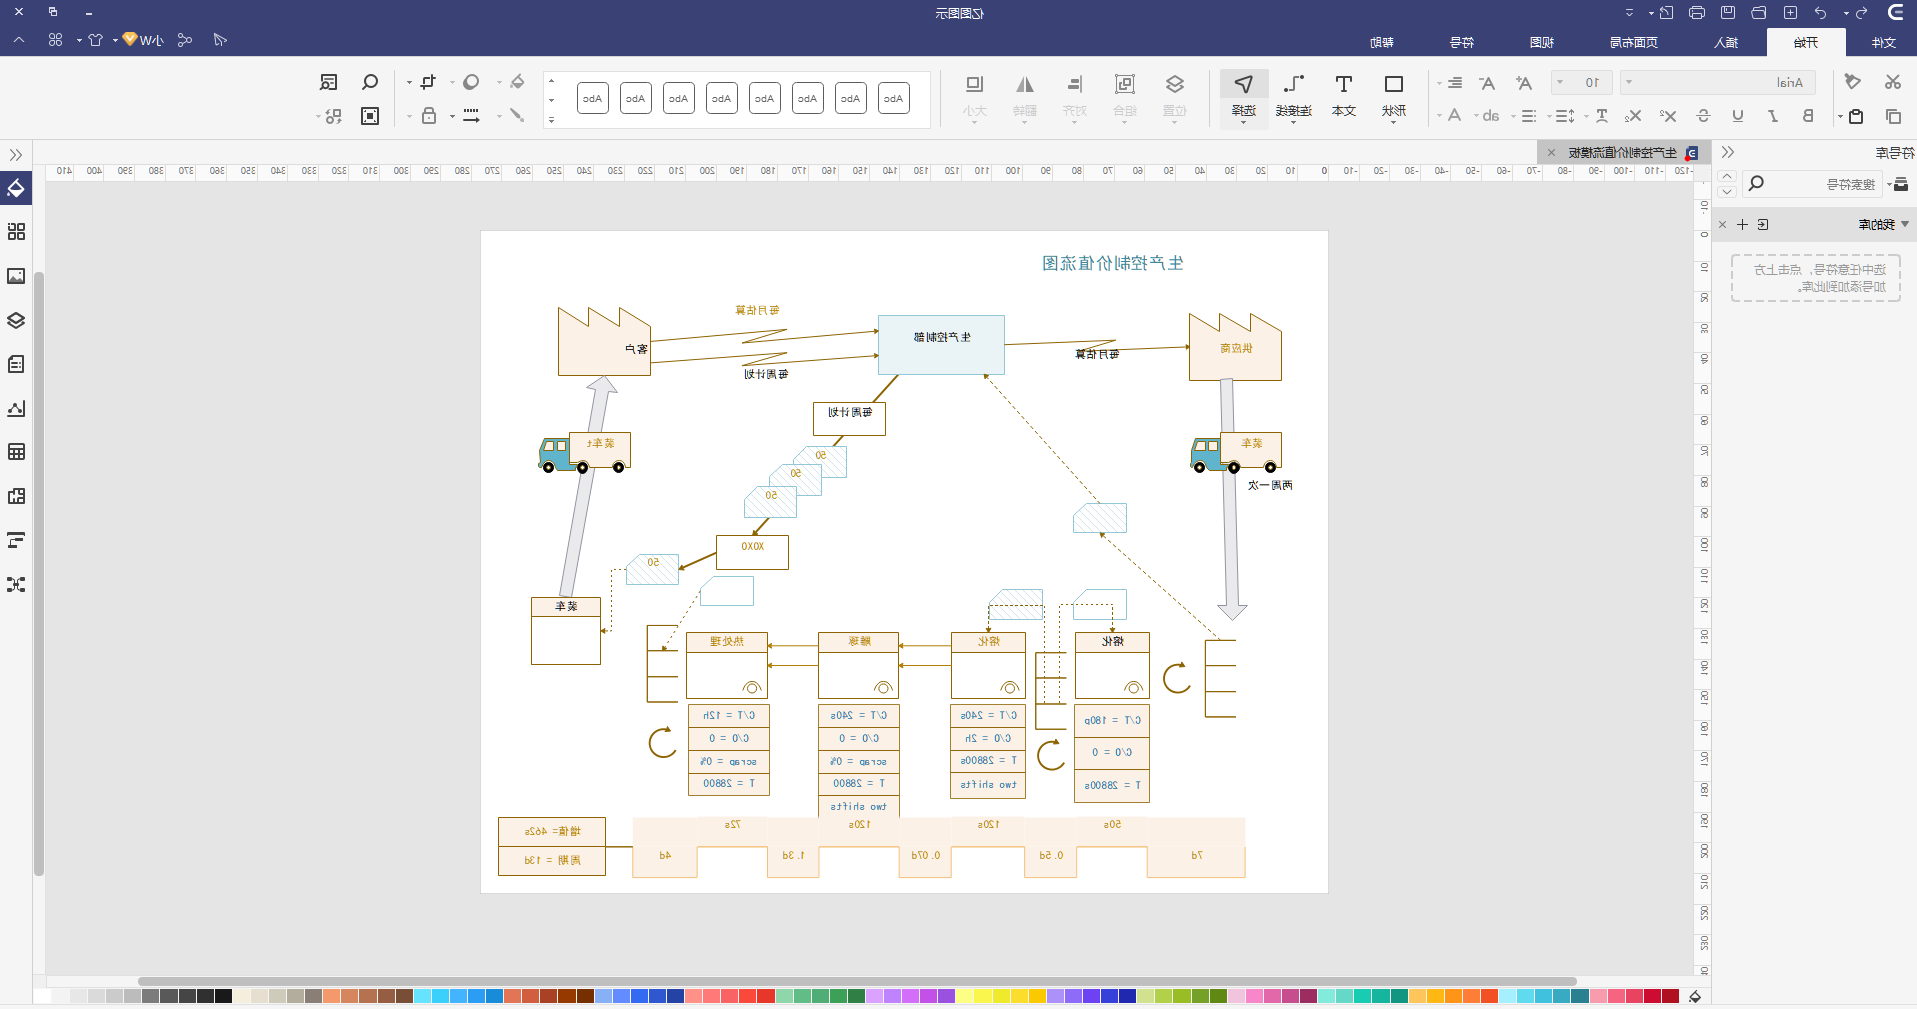Click the scissors Cut icon

coord(1892,82)
